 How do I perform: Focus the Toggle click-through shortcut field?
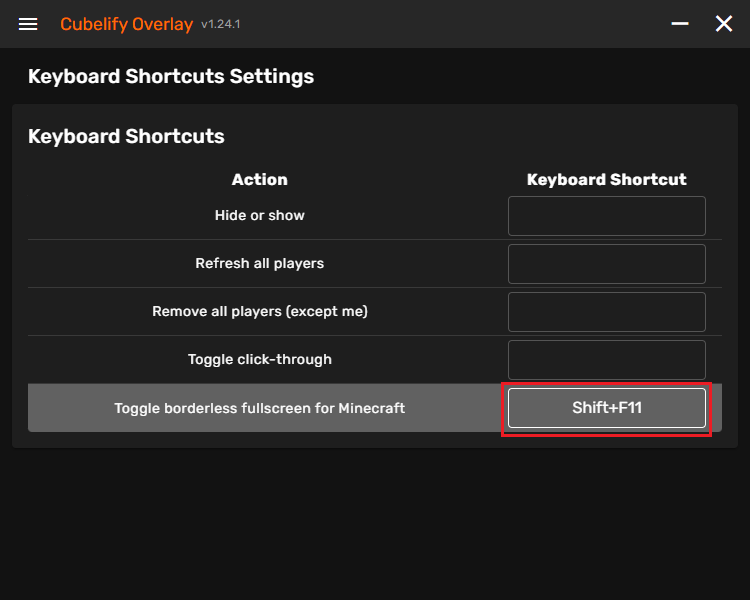(606, 360)
